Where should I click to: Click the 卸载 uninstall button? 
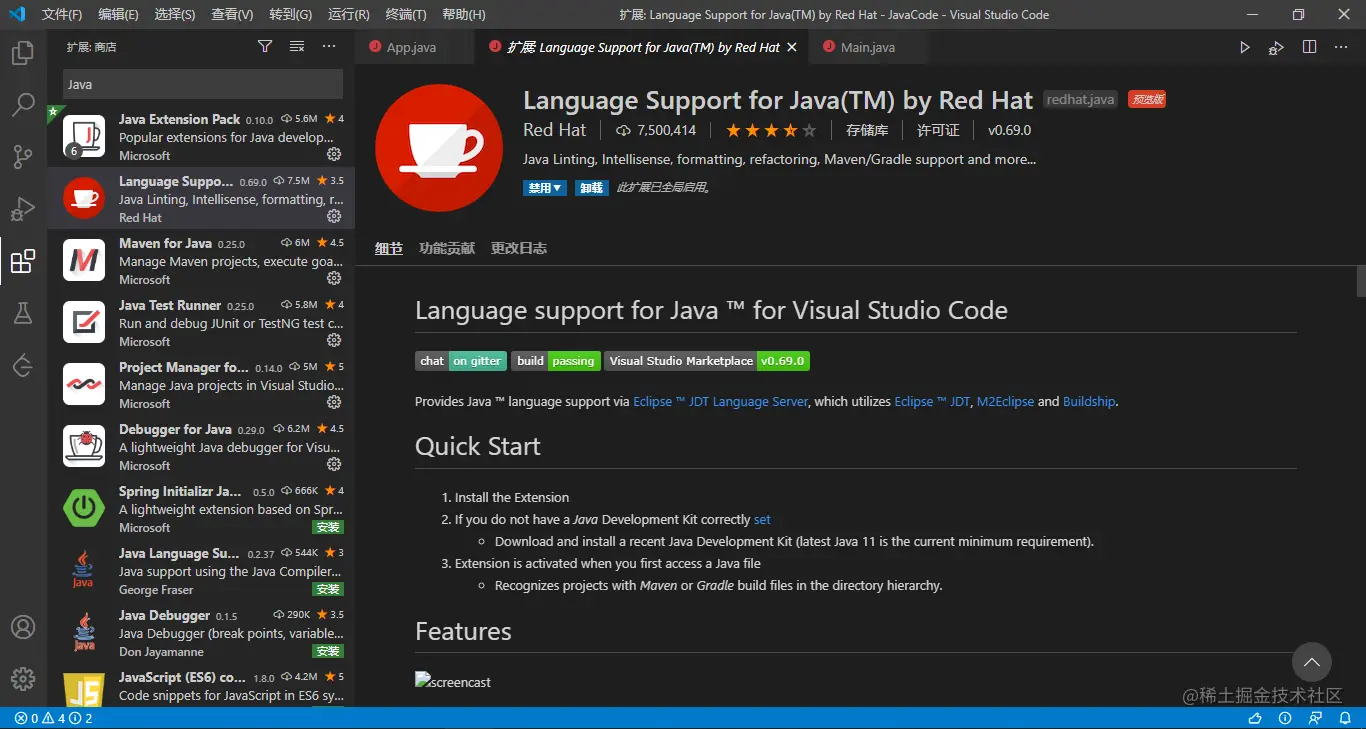click(591, 187)
